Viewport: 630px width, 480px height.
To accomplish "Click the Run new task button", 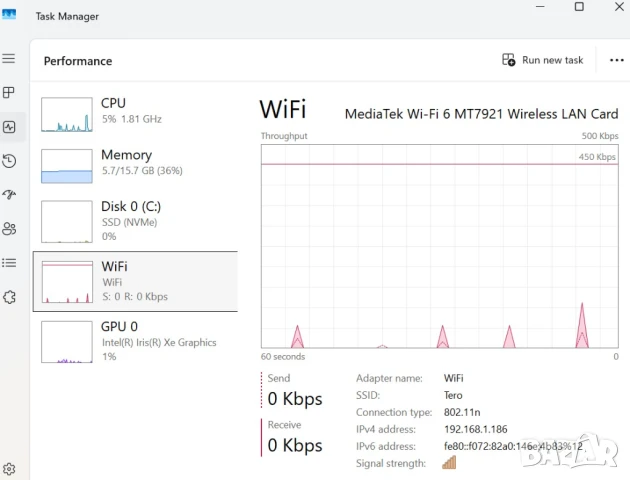I will tap(543, 60).
